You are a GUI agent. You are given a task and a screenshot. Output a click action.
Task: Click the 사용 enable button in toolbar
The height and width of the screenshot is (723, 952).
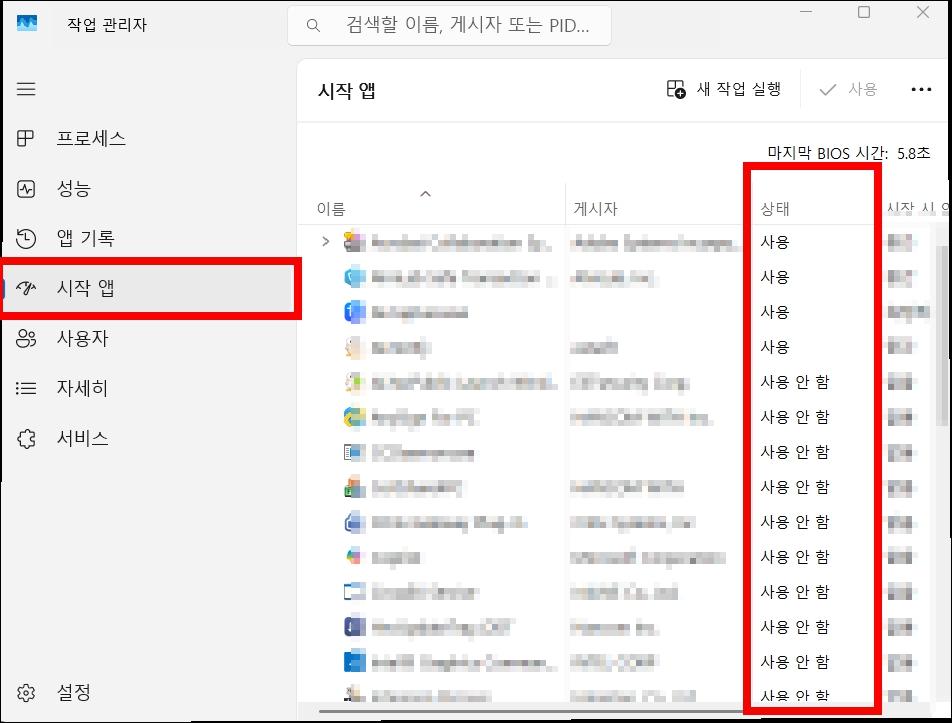click(848, 89)
